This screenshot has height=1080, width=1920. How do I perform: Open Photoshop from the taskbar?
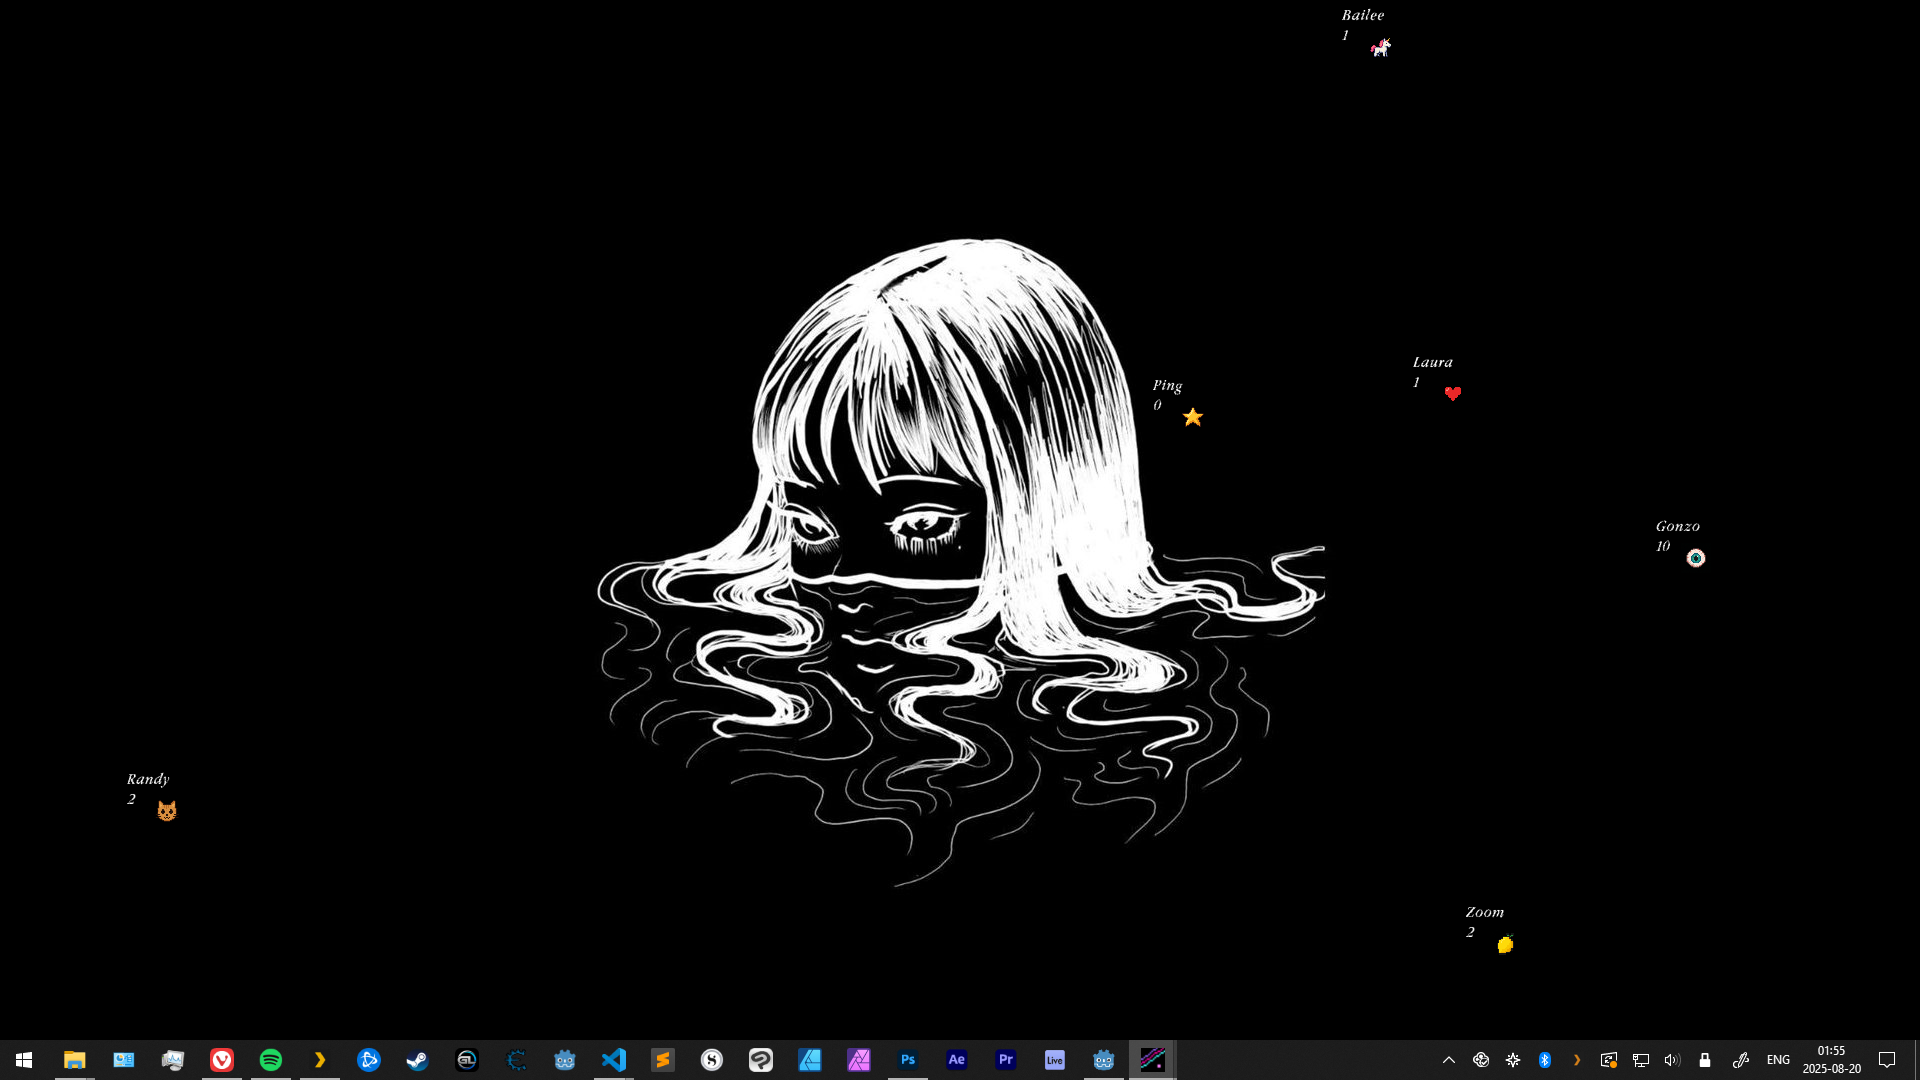(x=908, y=1060)
